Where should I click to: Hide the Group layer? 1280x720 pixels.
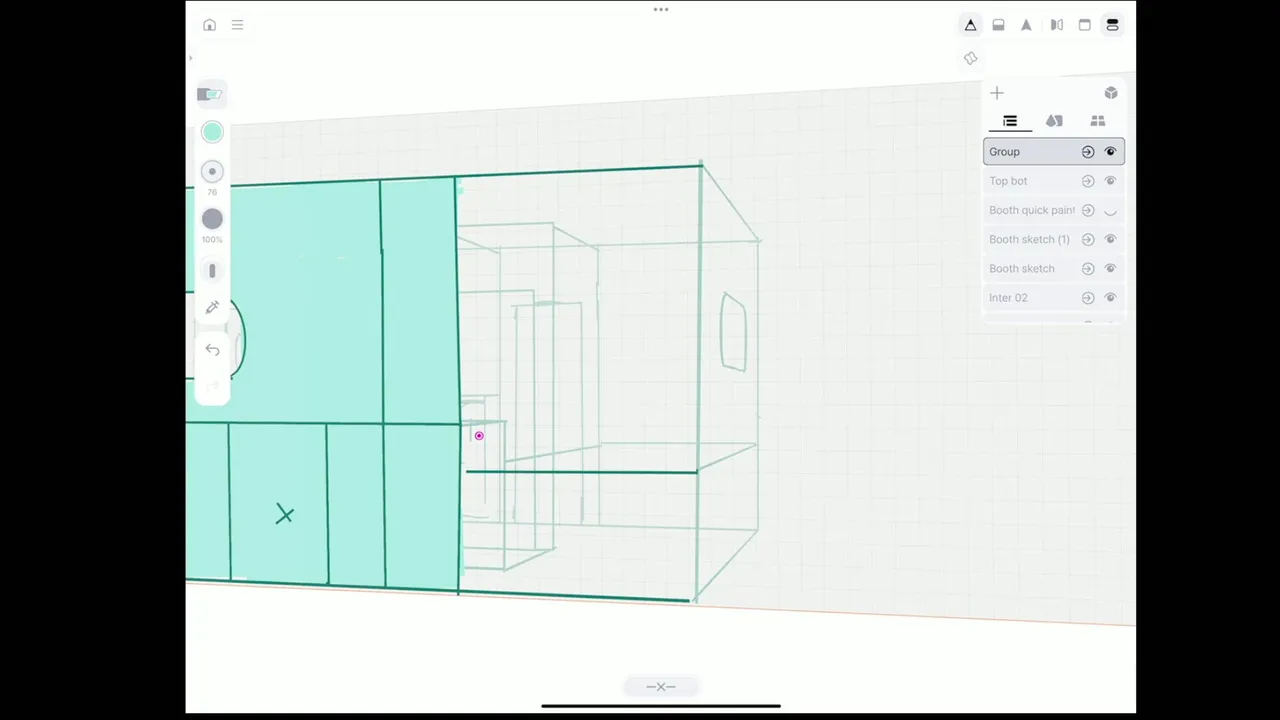[1110, 152]
